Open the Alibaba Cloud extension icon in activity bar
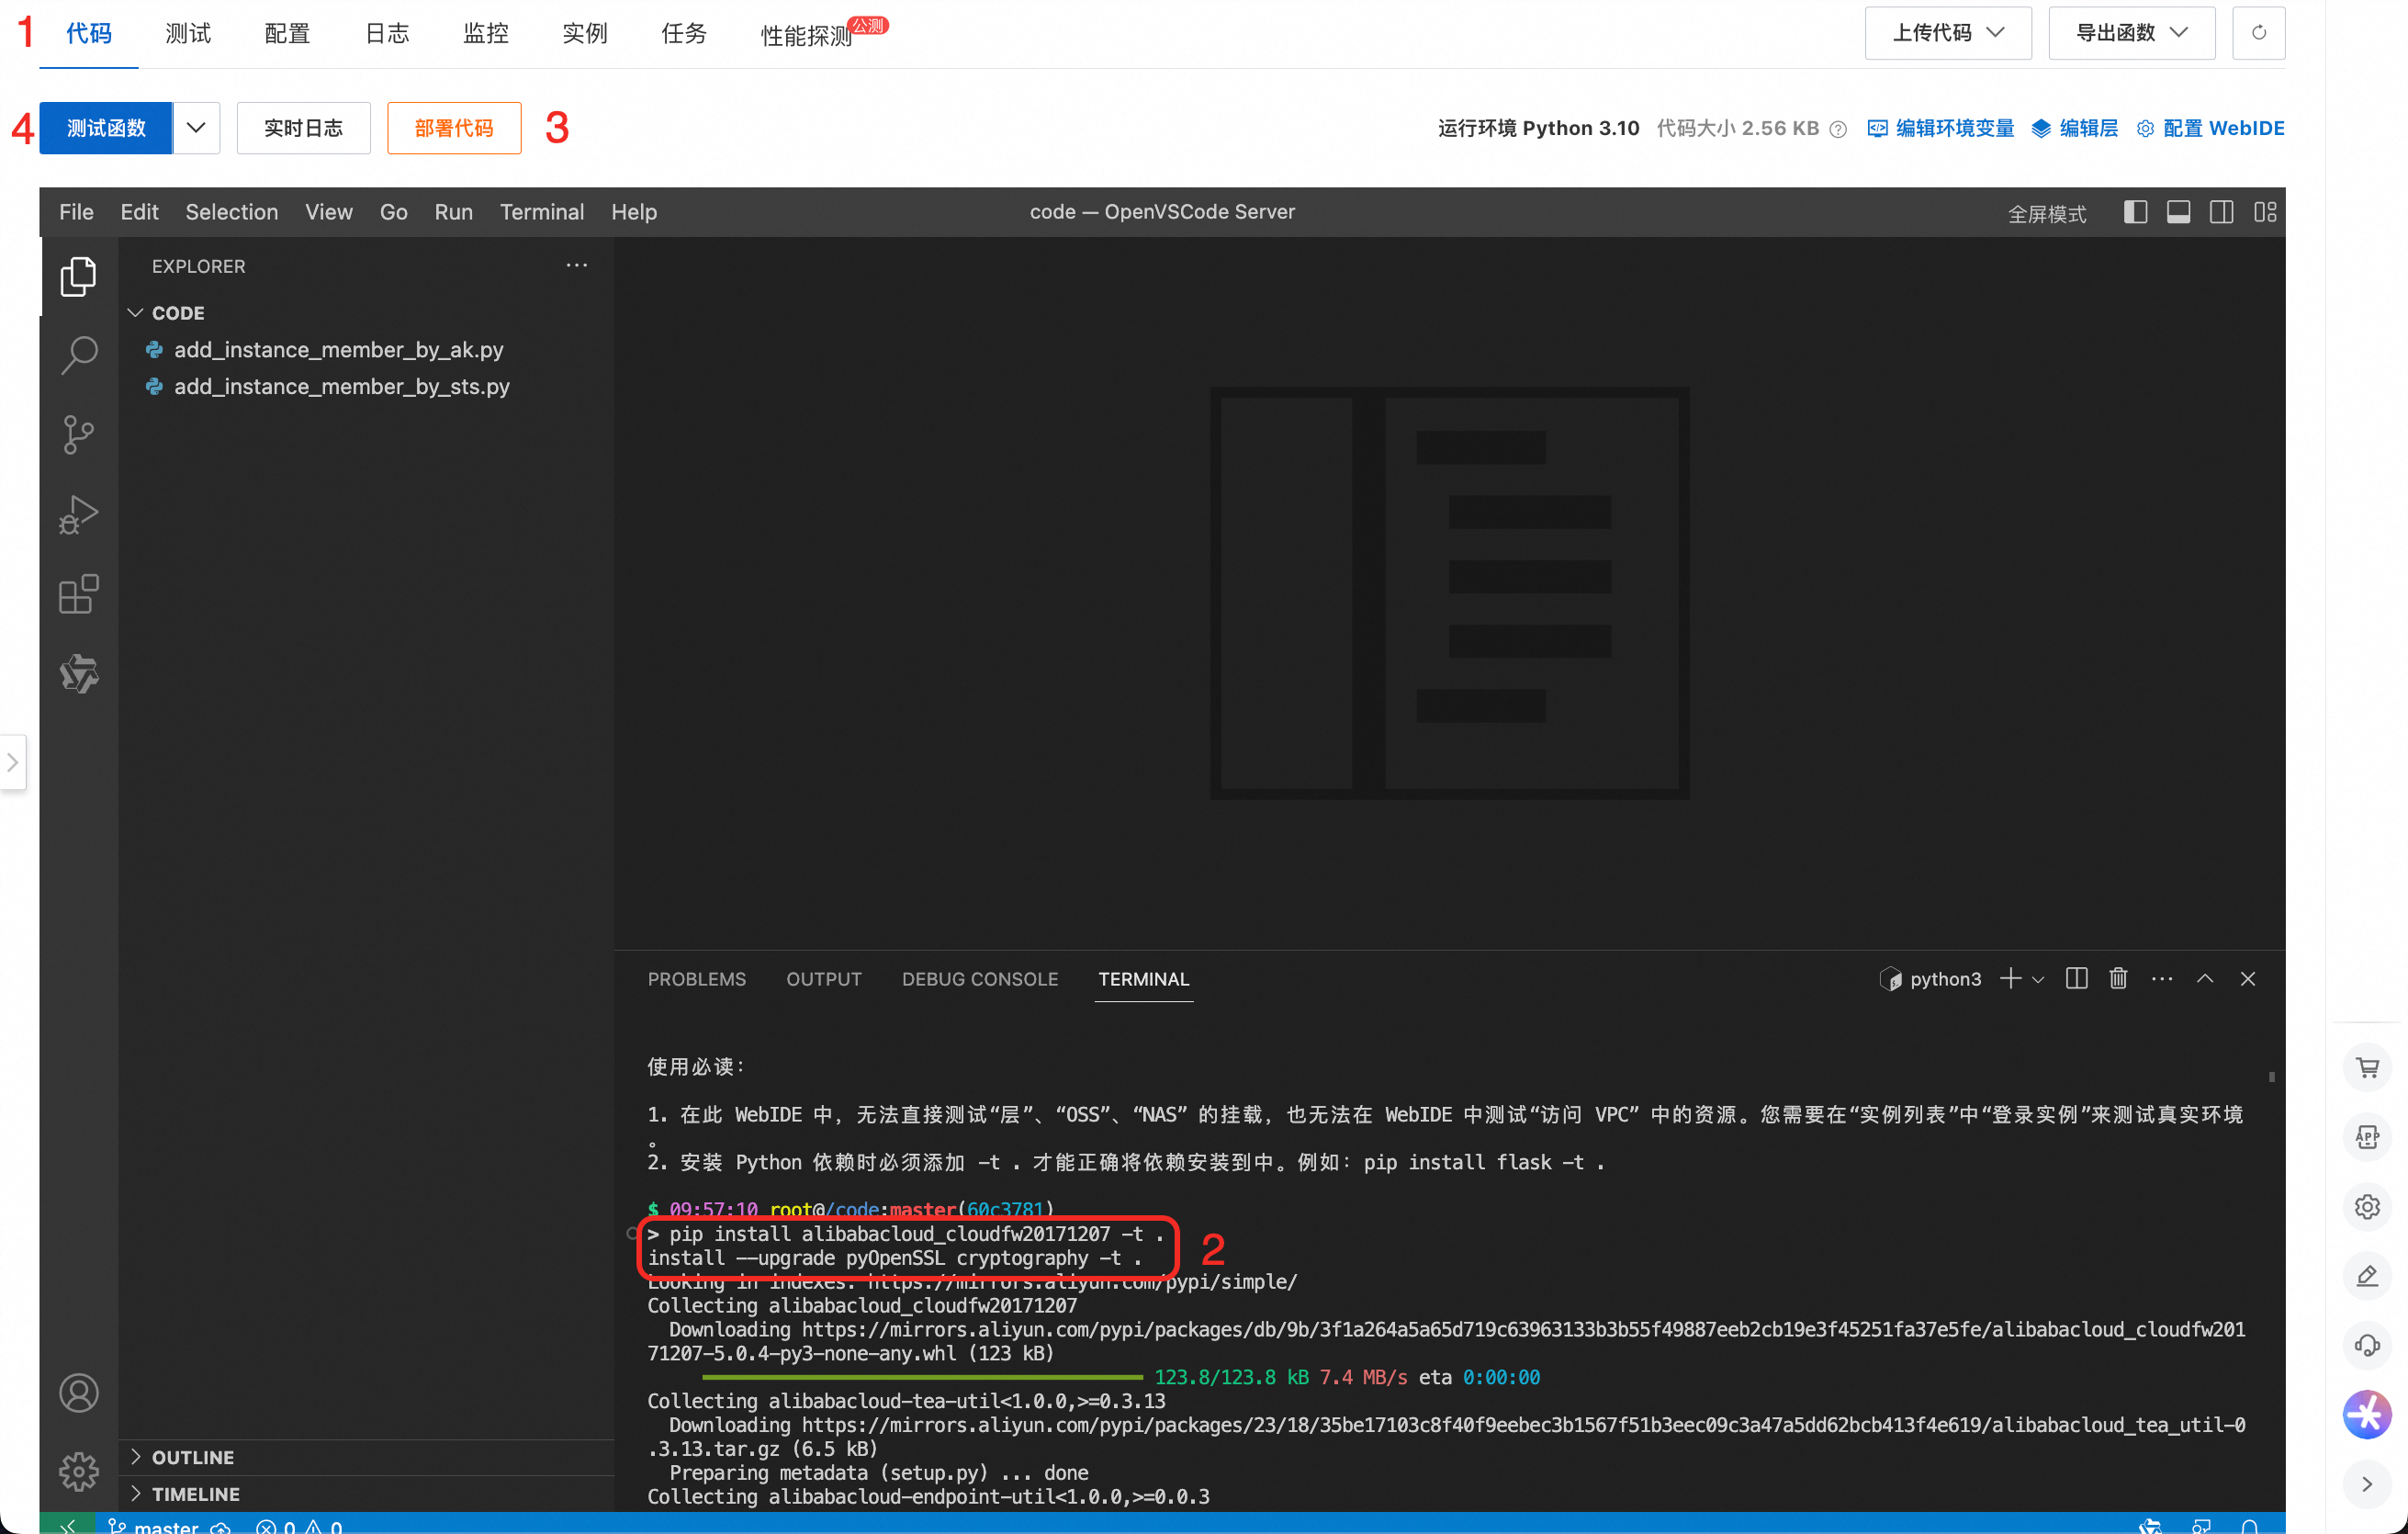 point(78,674)
